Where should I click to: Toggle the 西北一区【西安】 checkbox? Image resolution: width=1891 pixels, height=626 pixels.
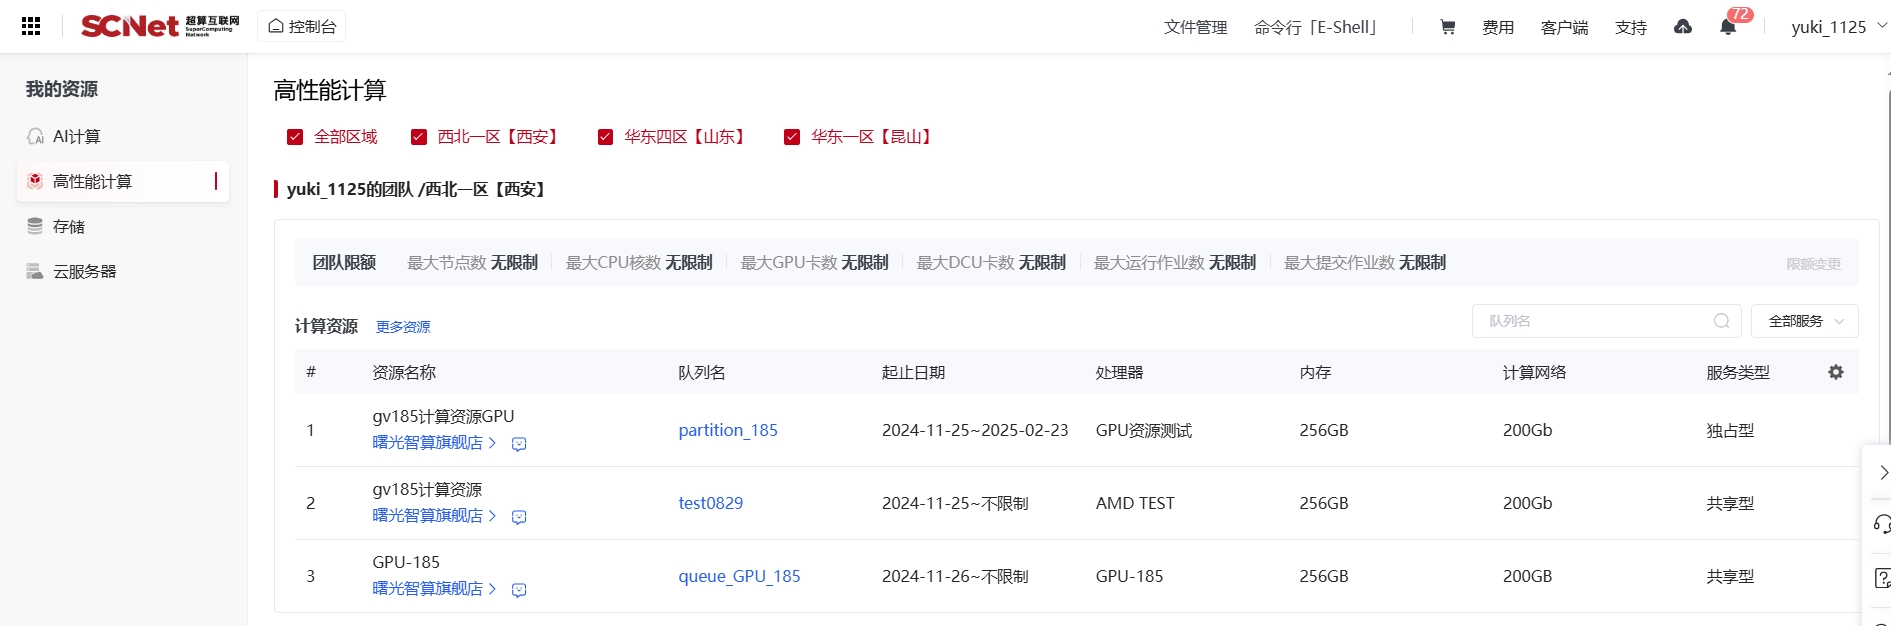click(419, 137)
